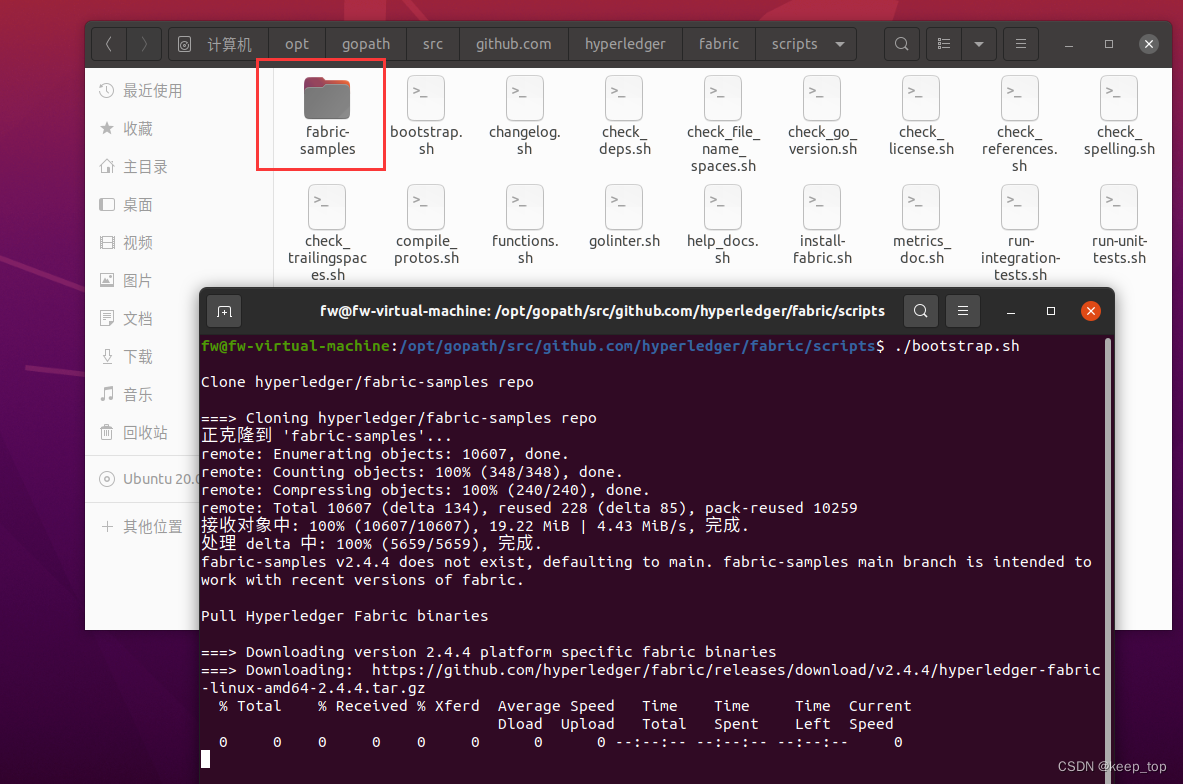Maximize the terminal window
This screenshot has height=784, width=1183.
tap(1051, 311)
